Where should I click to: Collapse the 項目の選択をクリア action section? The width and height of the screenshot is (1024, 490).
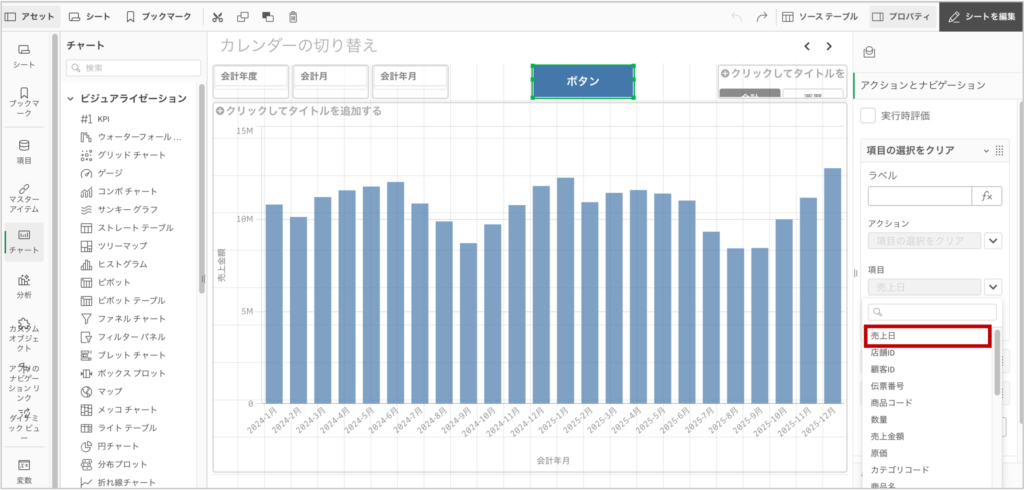click(986, 150)
